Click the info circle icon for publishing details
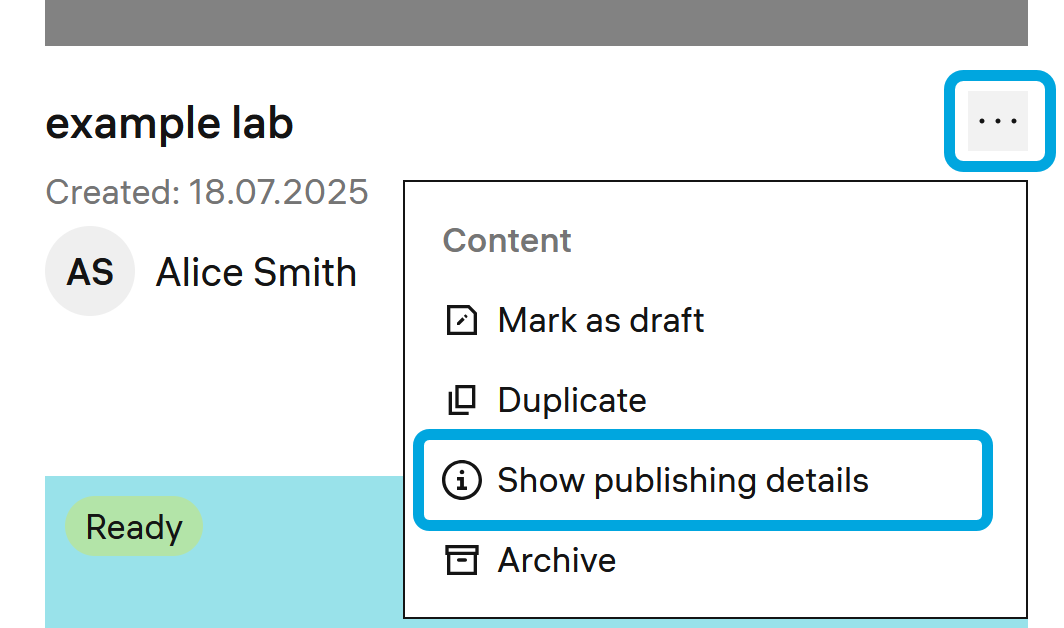This screenshot has height=628, width=1064. click(461, 480)
